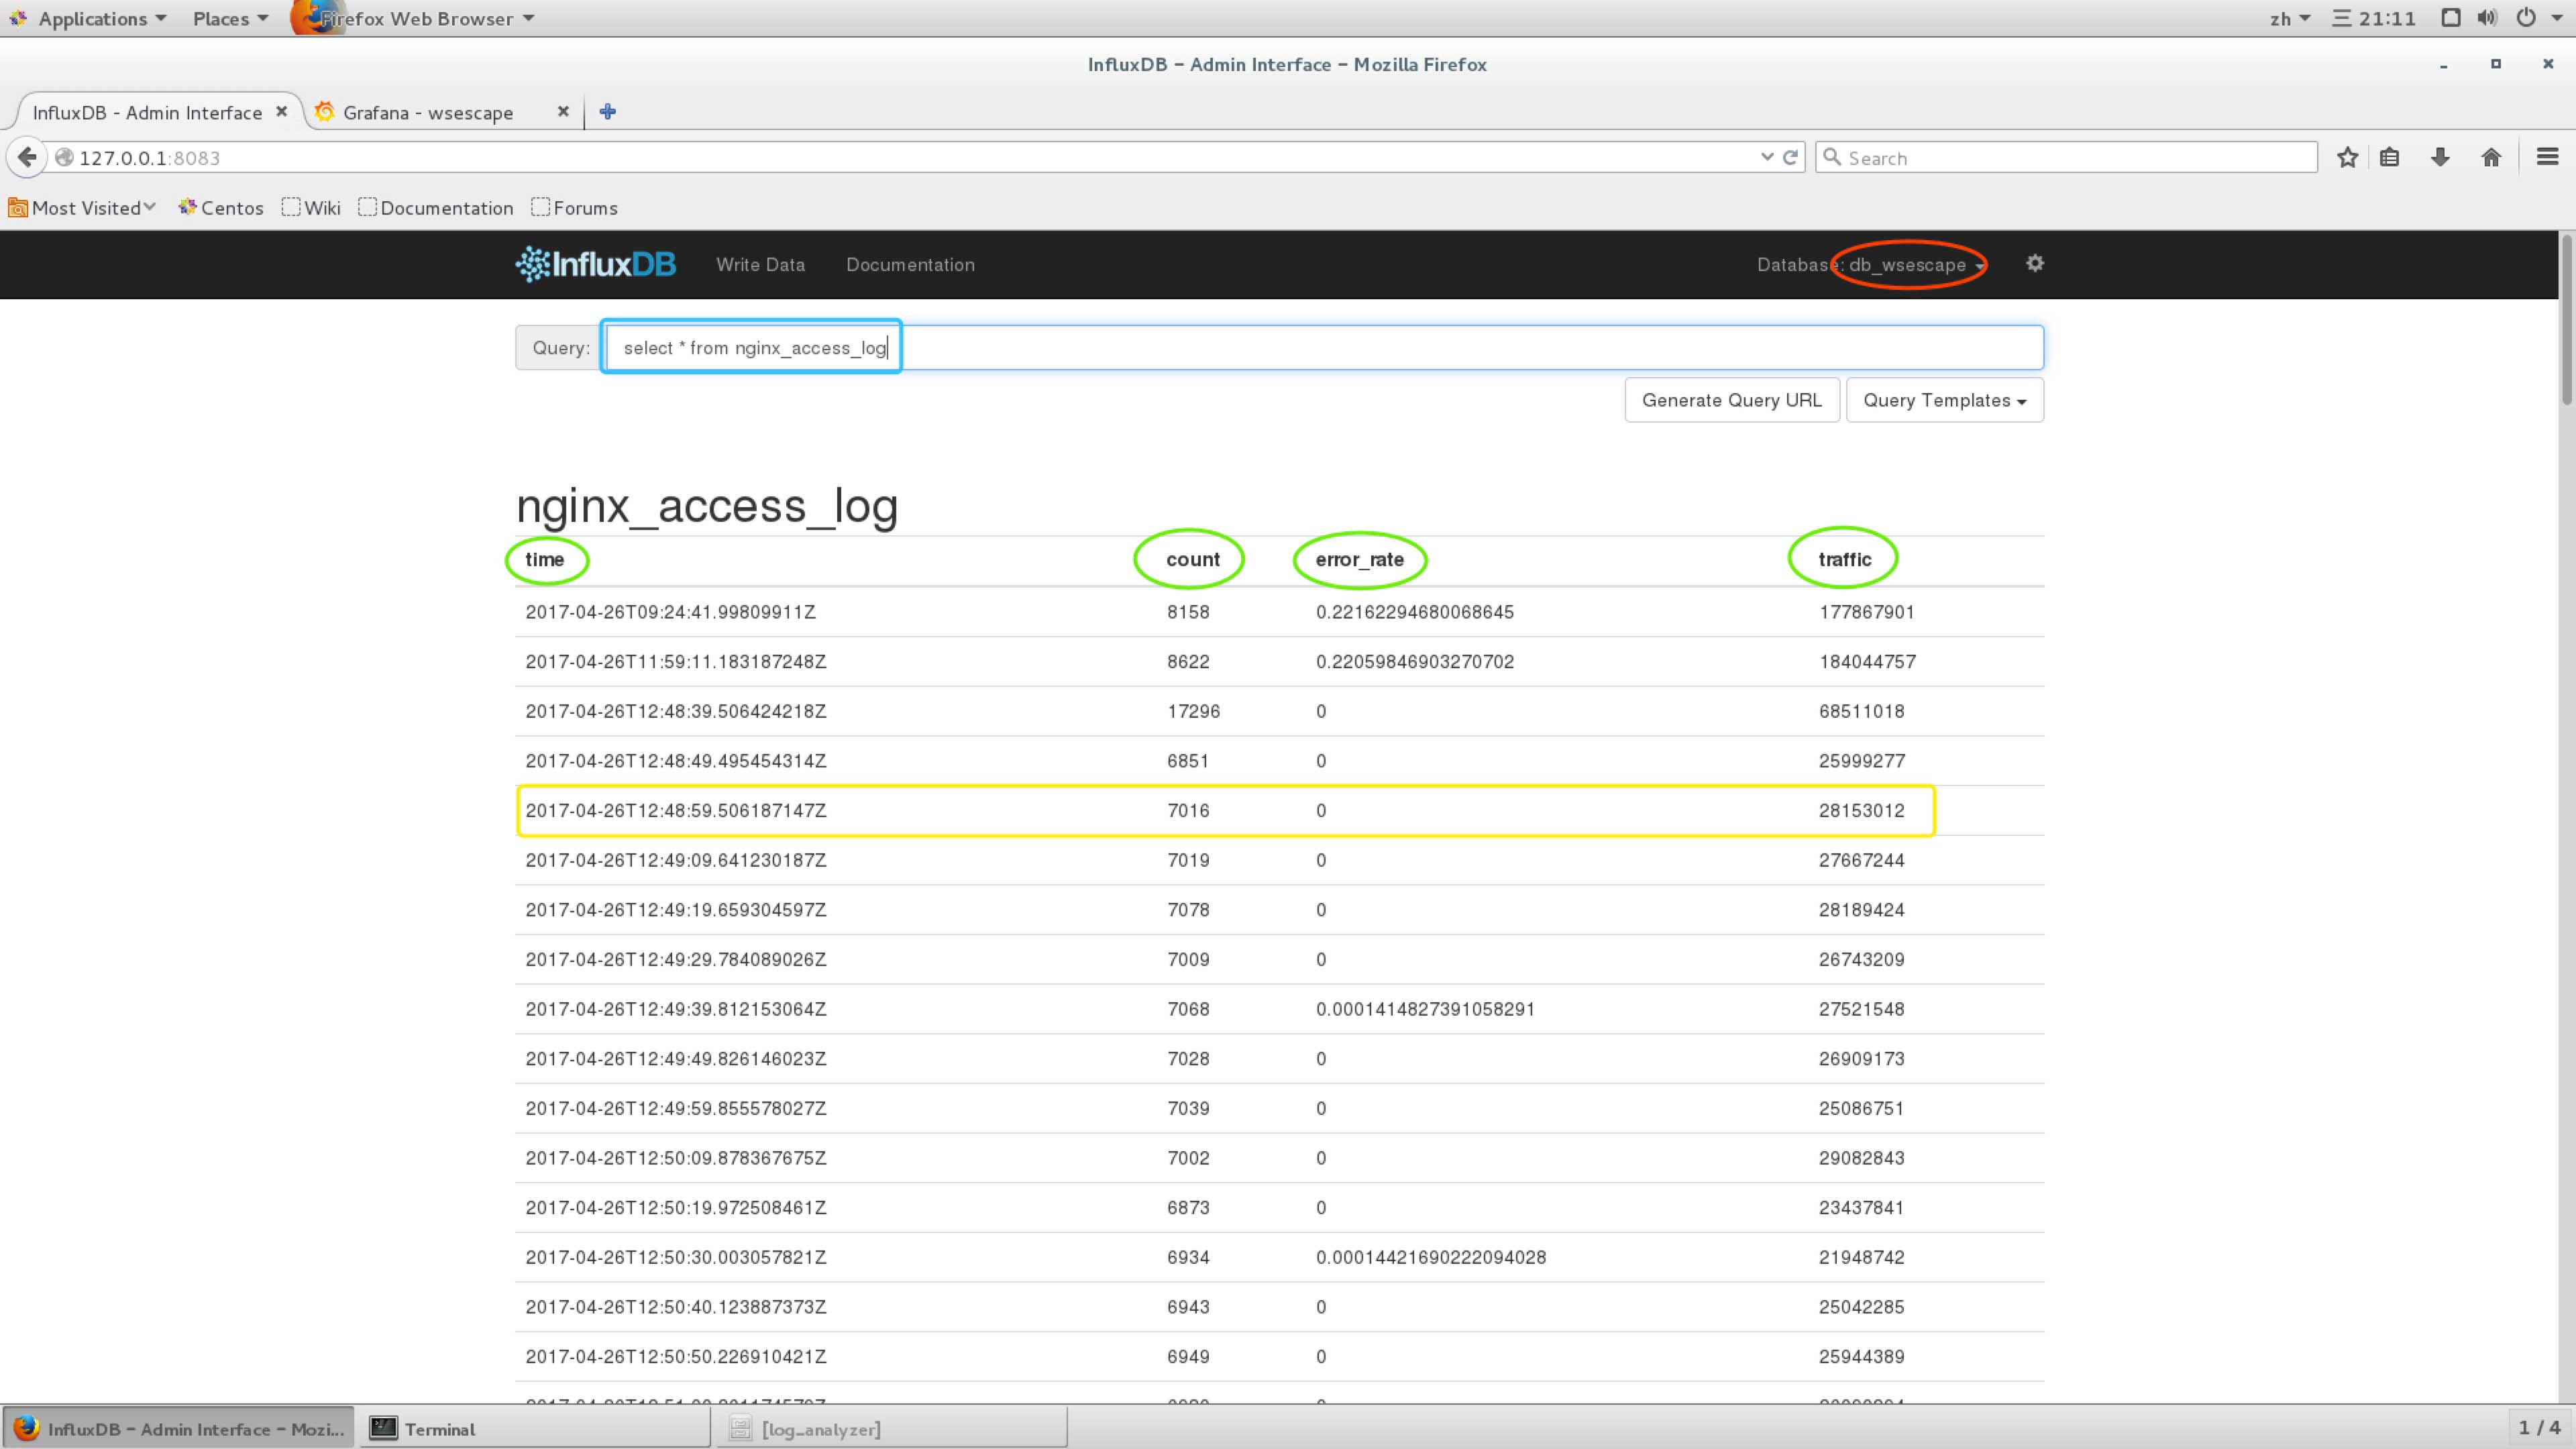Click the browser back arrow button

coord(27,157)
